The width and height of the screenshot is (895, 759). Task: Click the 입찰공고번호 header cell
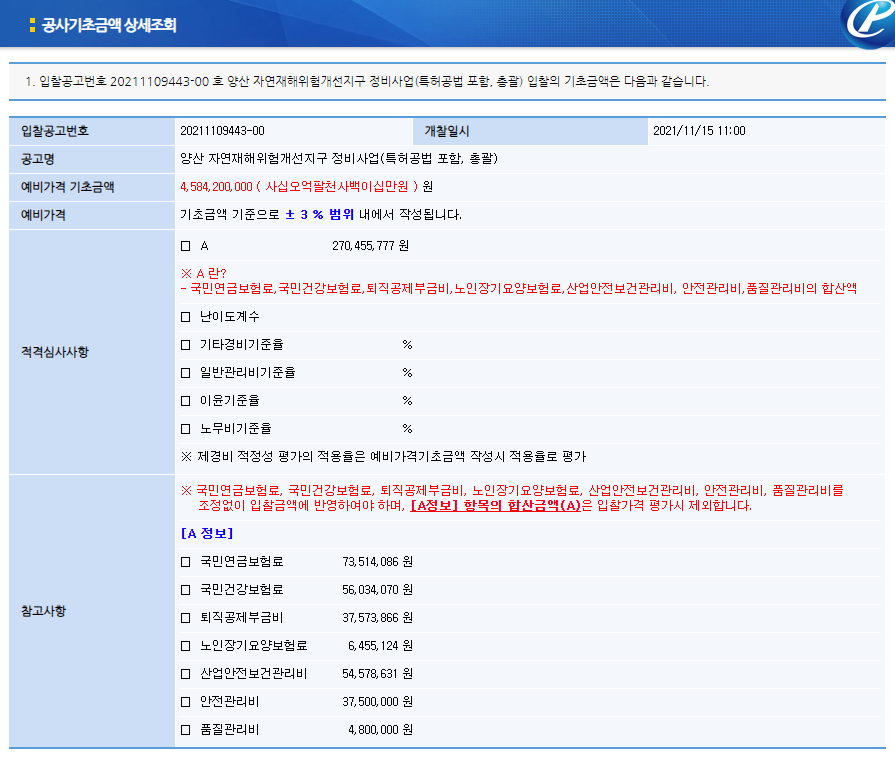pos(92,131)
